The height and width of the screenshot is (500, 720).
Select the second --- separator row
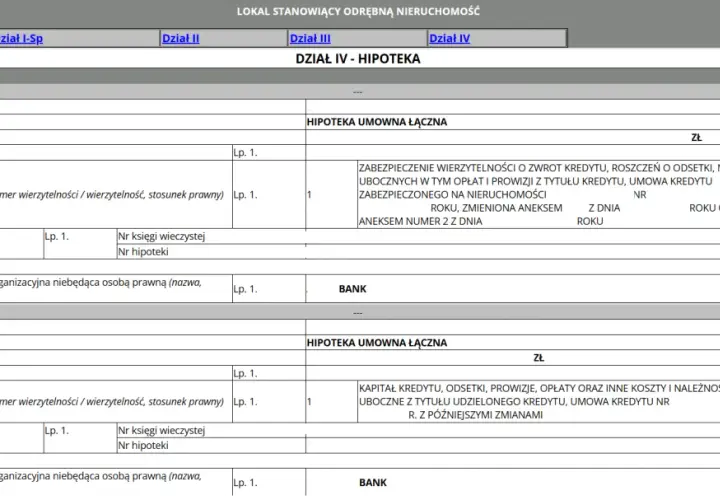[360, 313]
